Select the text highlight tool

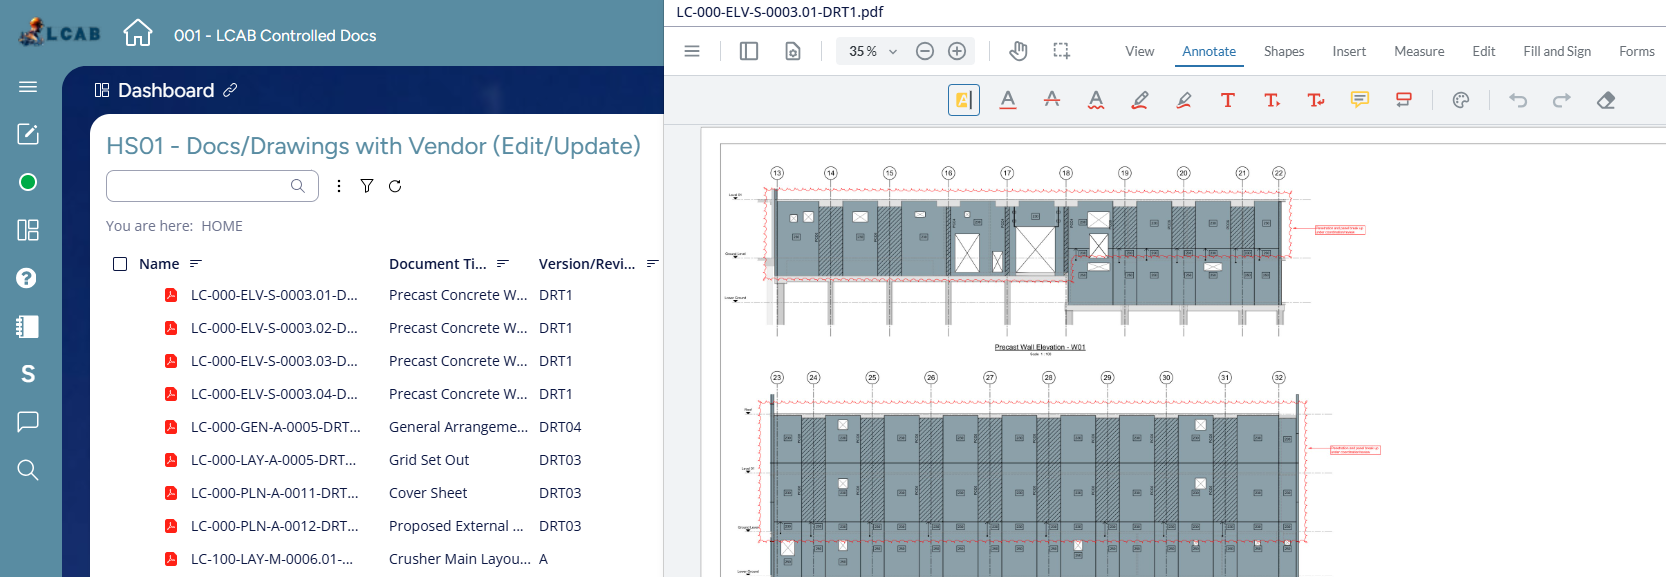[964, 100]
